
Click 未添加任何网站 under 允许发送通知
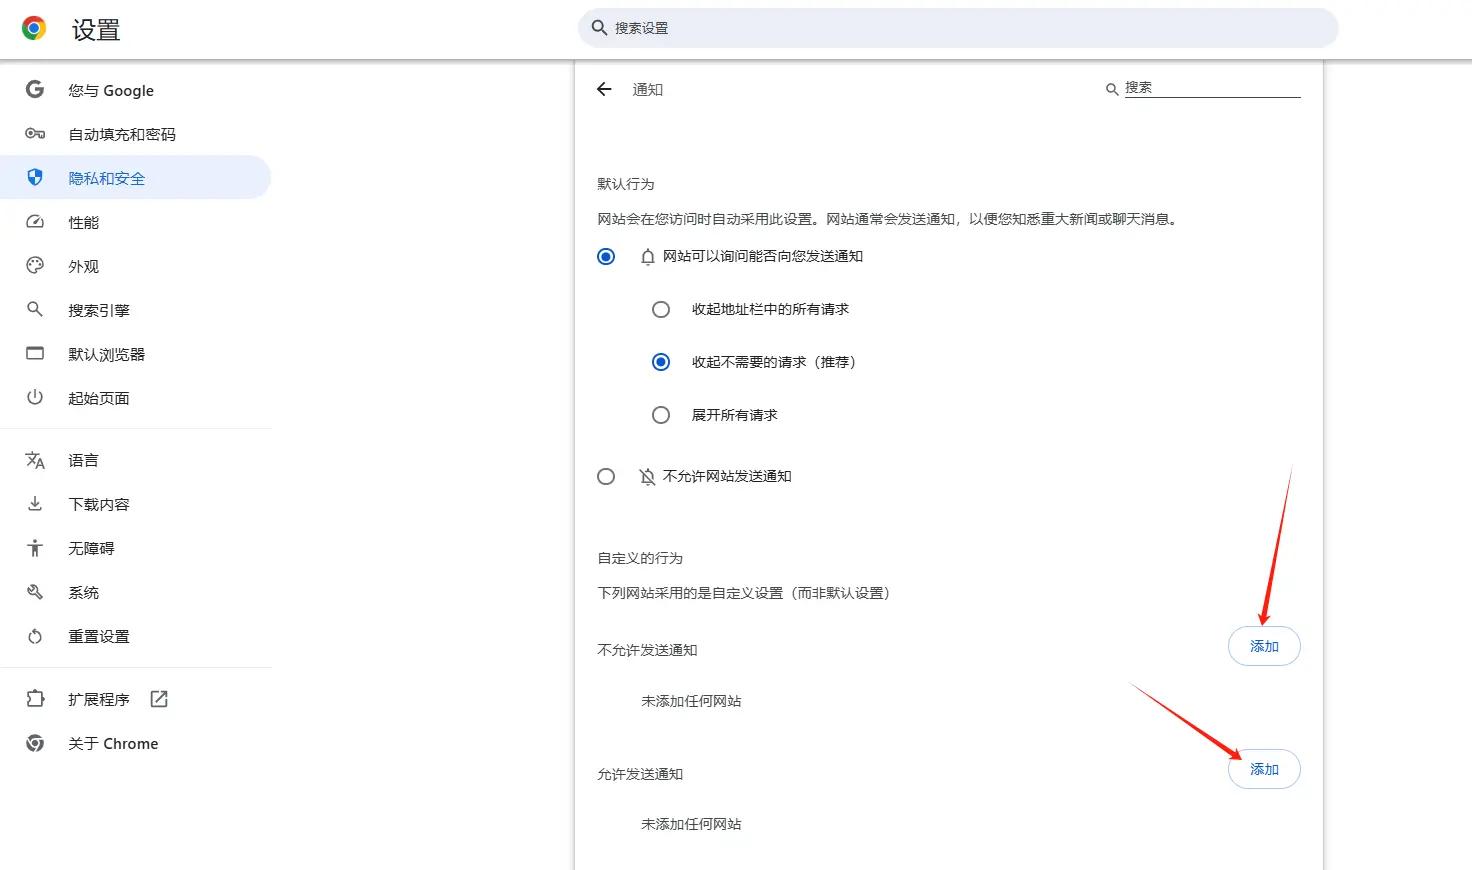point(691,824)
